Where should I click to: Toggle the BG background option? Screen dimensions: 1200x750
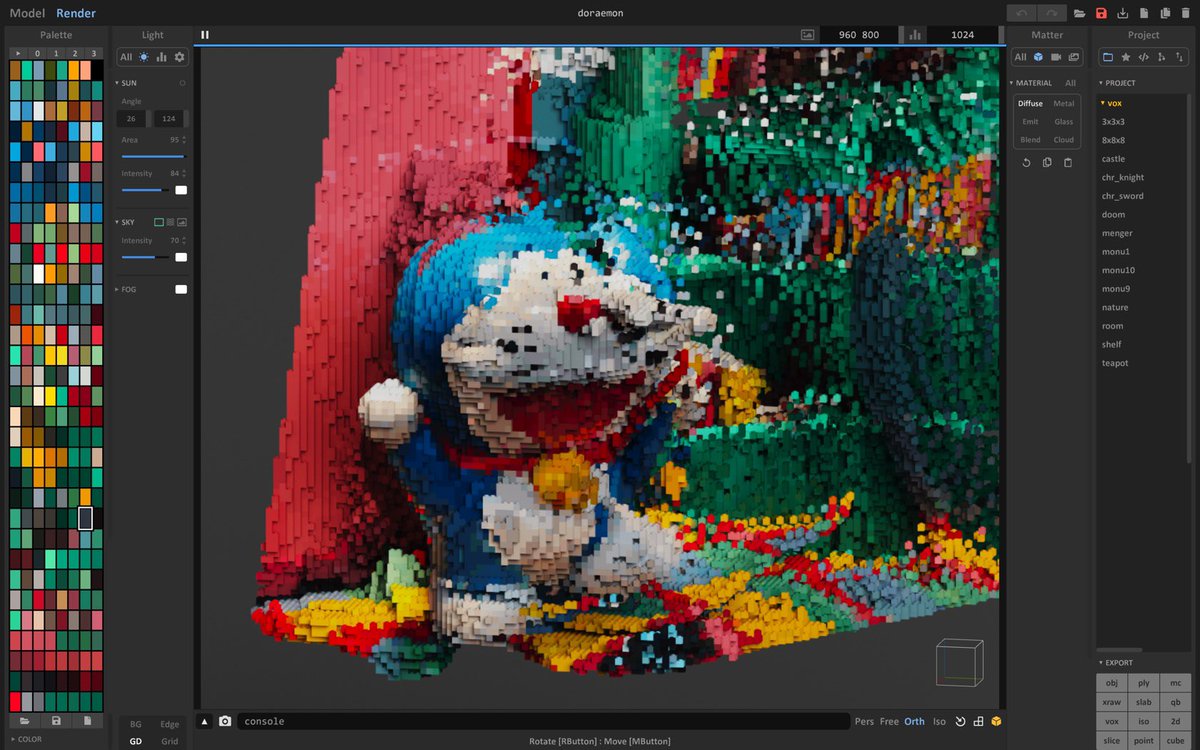click(x=136, y=724)
